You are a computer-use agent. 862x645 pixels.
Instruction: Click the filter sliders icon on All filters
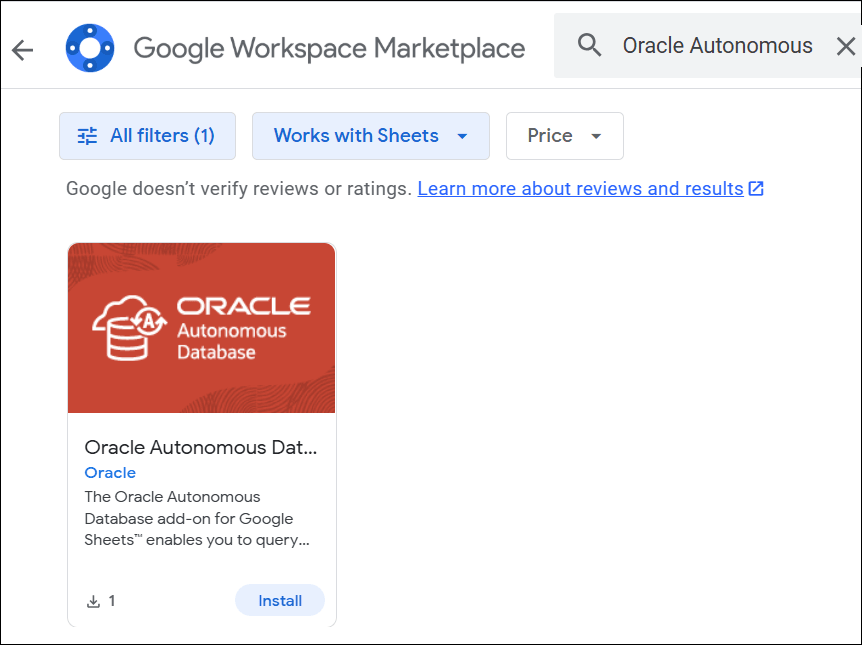click(86, 136)
